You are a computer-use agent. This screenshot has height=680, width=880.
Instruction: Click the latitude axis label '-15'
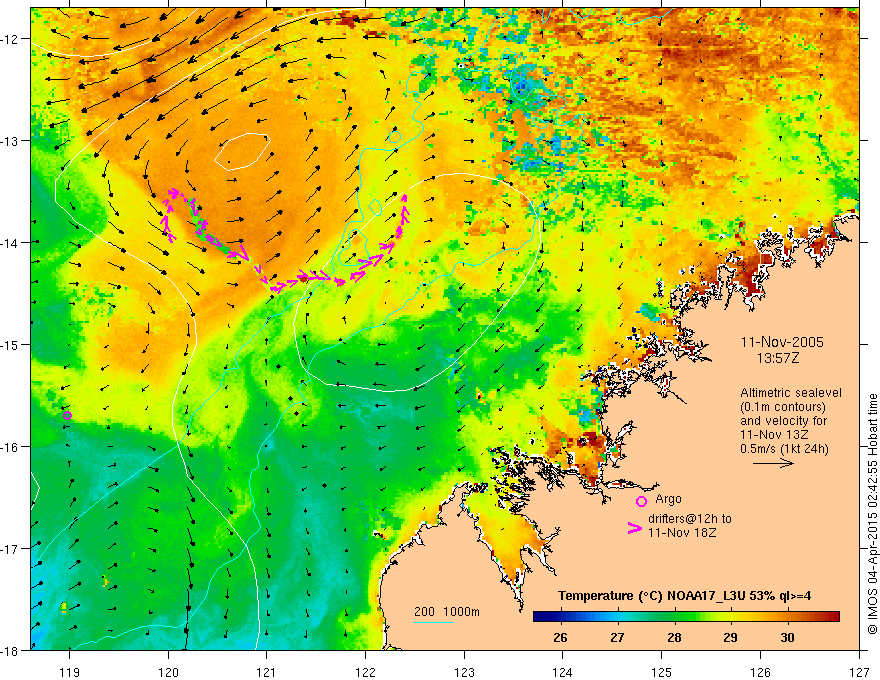(10, 345)
